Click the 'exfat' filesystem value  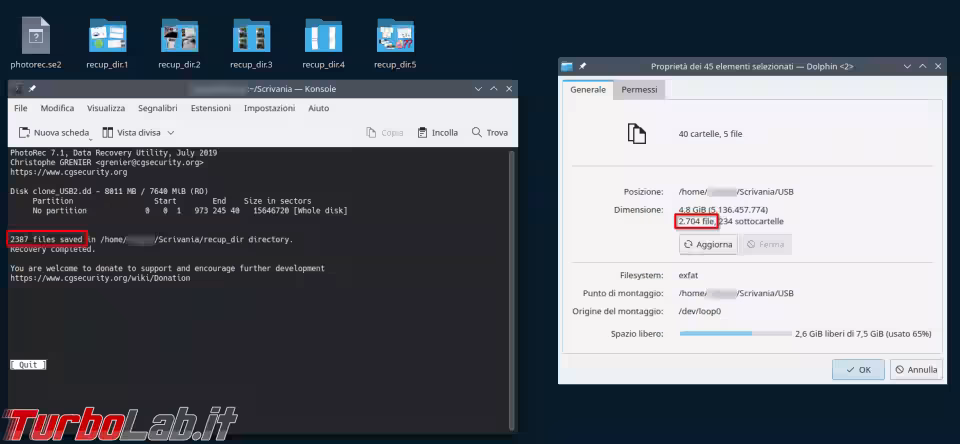pyautogui.click(x=689, y=276)
